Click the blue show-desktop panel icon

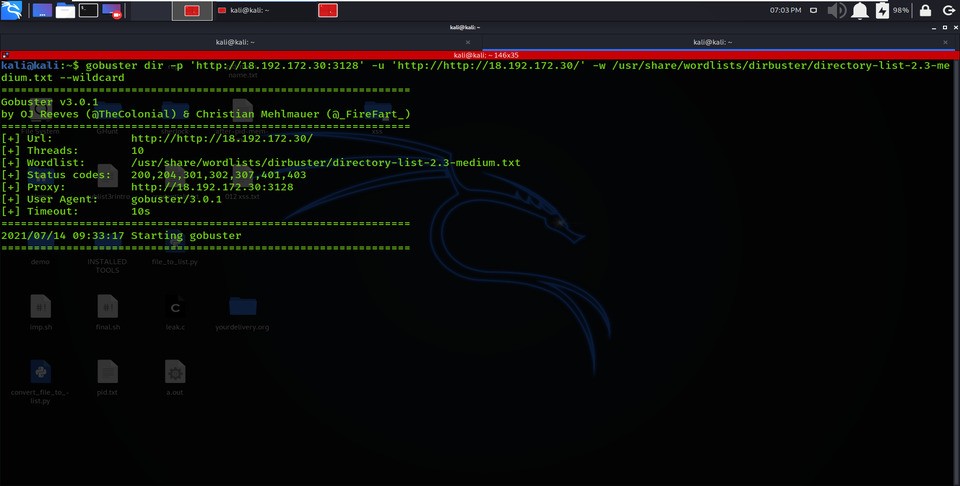[42, 10]
